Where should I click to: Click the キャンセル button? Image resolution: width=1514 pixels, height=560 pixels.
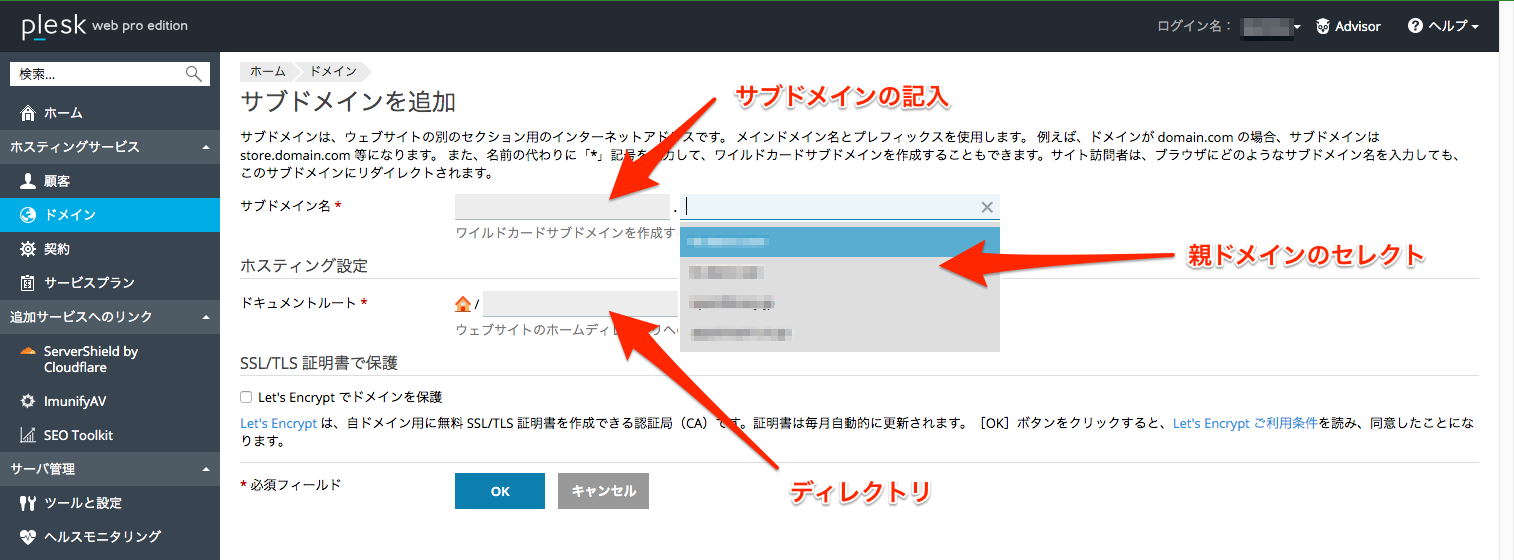click(x=603, y=491)
